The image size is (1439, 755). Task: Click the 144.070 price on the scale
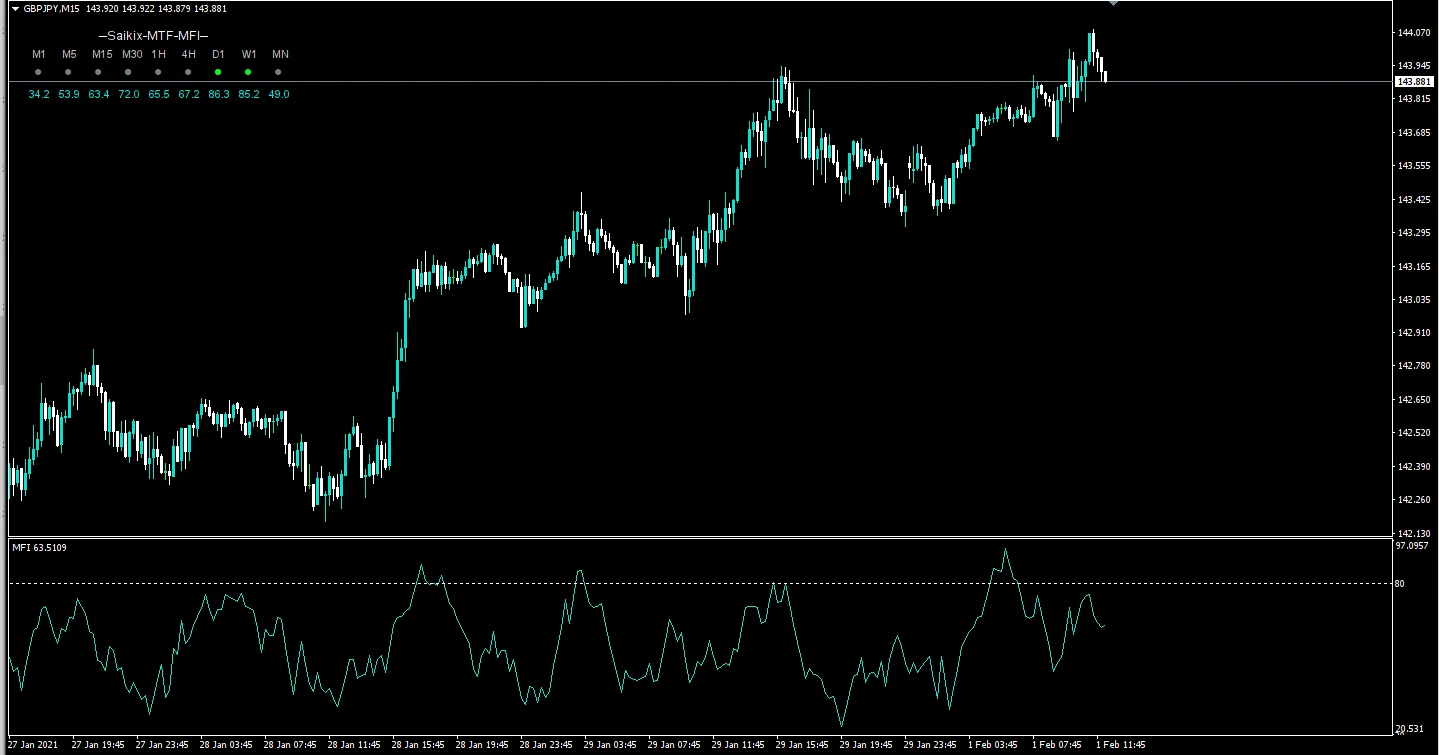1412,33
